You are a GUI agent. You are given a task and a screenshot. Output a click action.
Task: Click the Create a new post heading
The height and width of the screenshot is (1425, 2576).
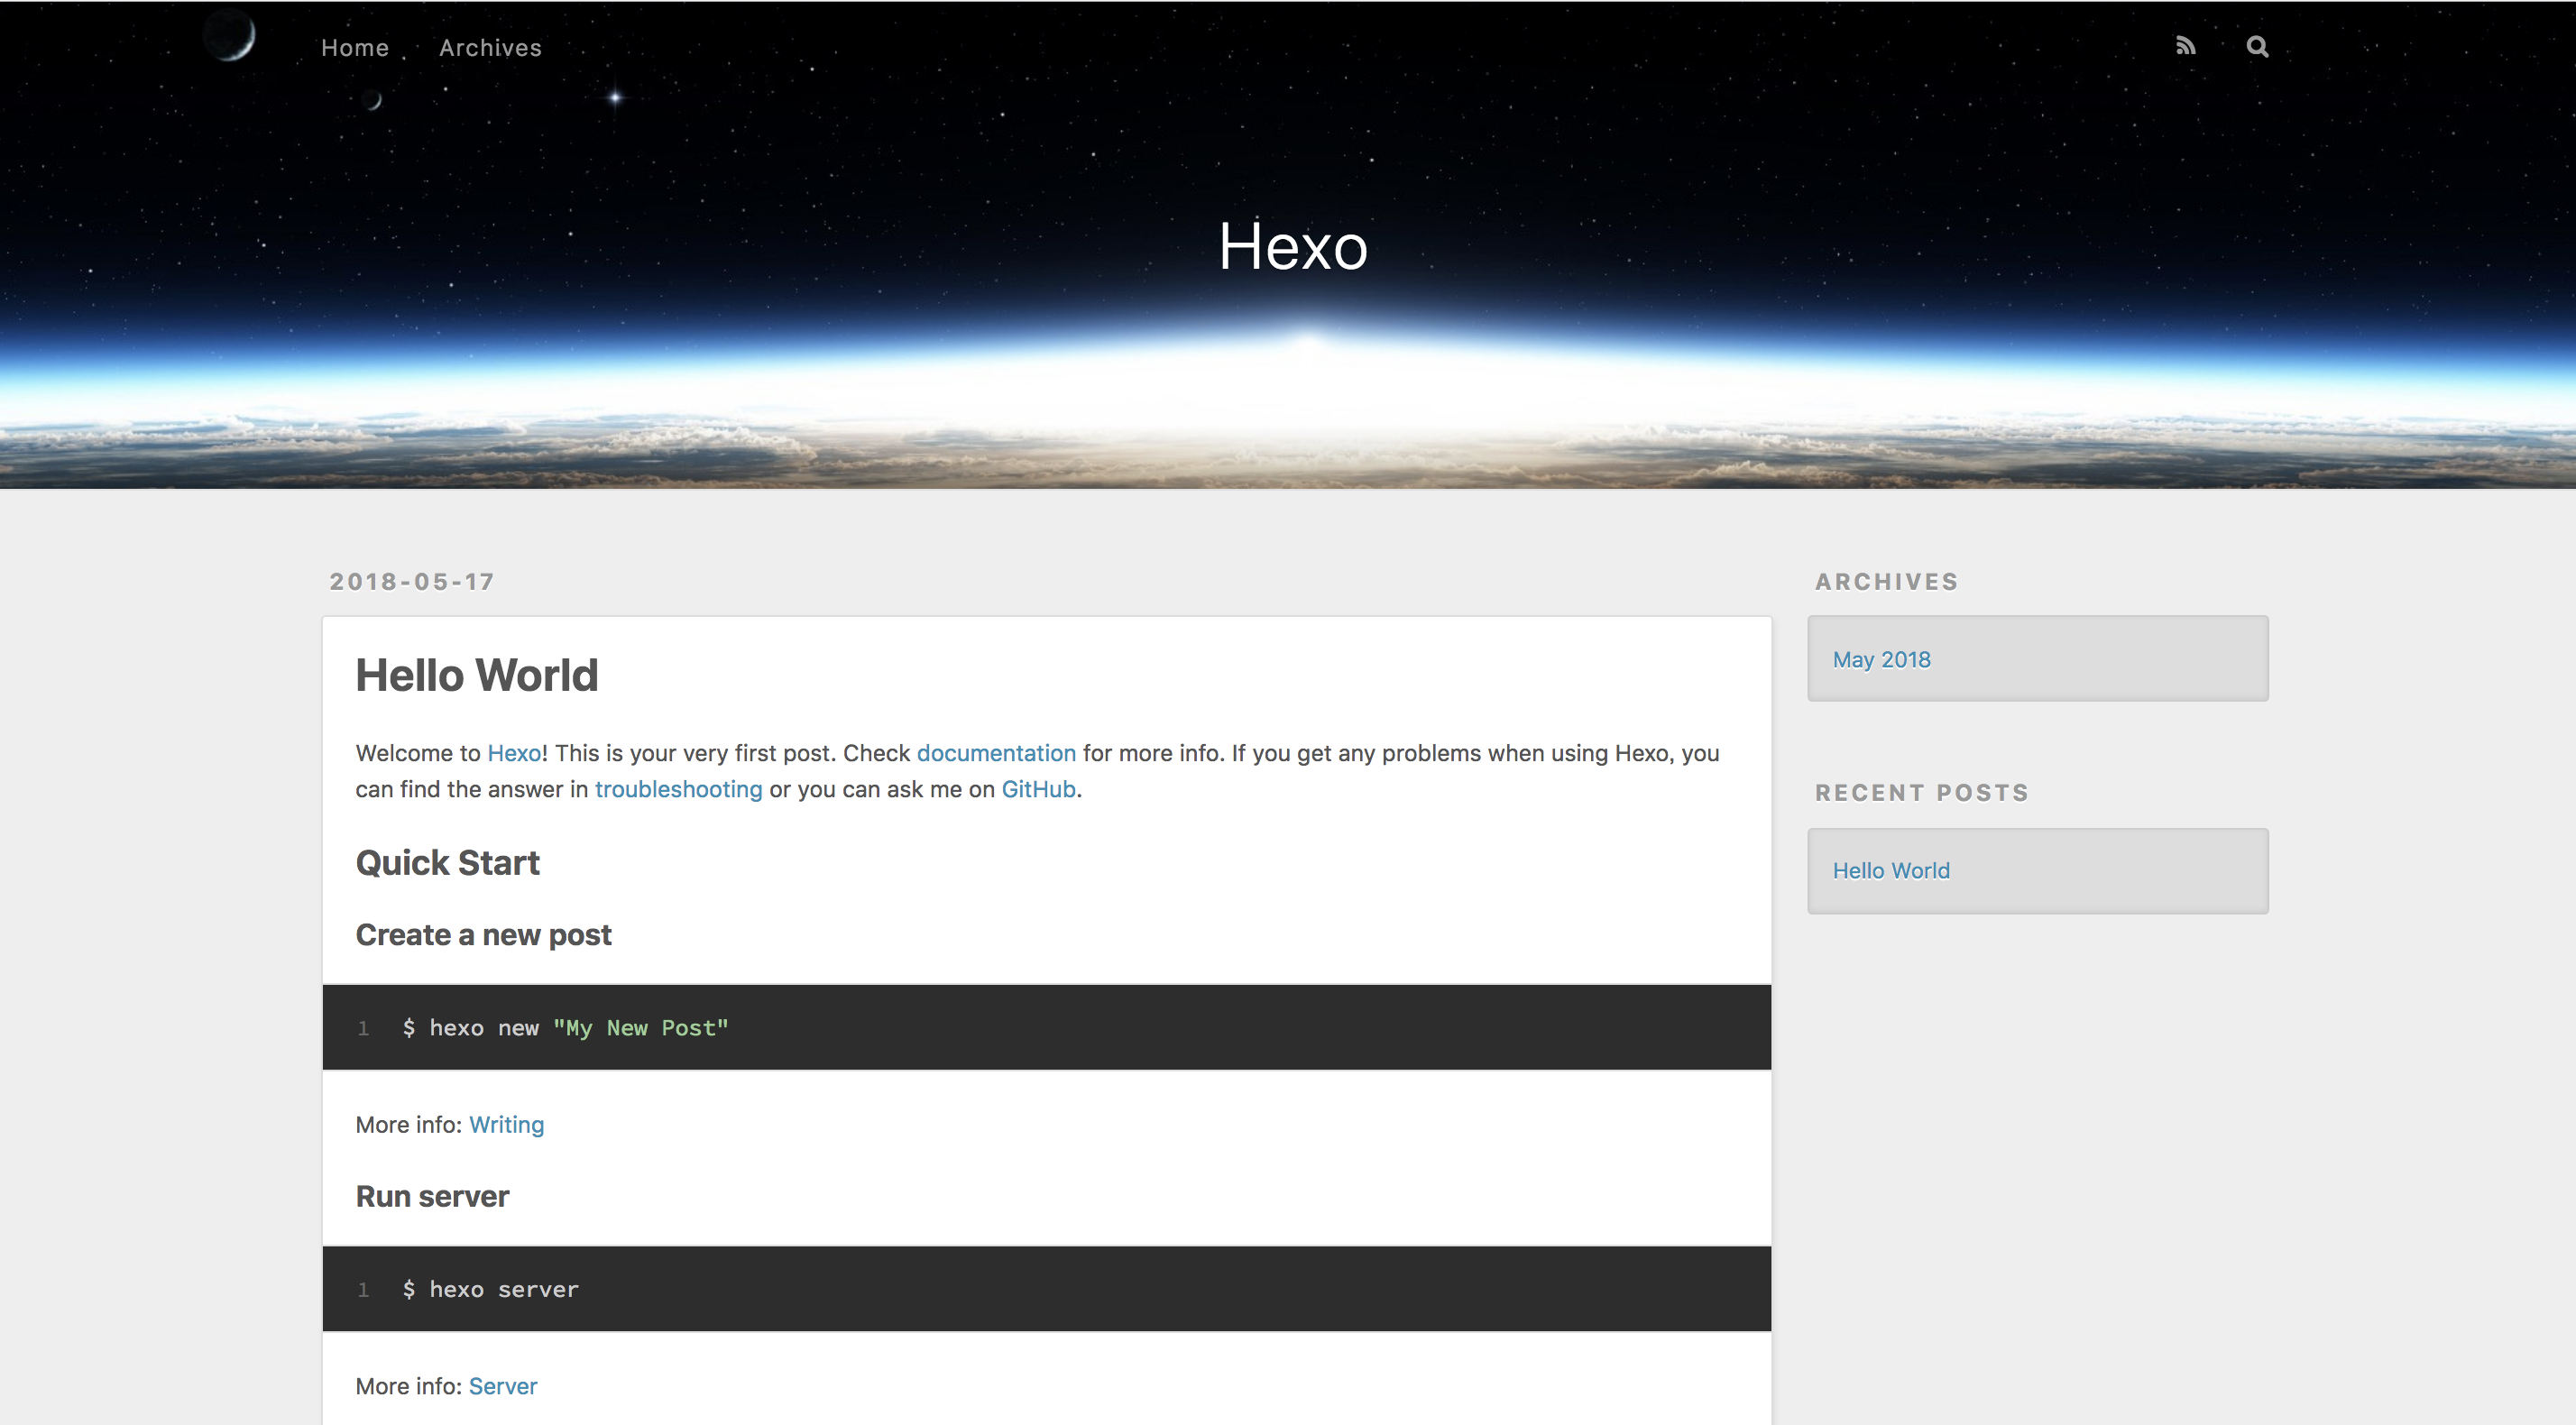click(x=483, y=935)
